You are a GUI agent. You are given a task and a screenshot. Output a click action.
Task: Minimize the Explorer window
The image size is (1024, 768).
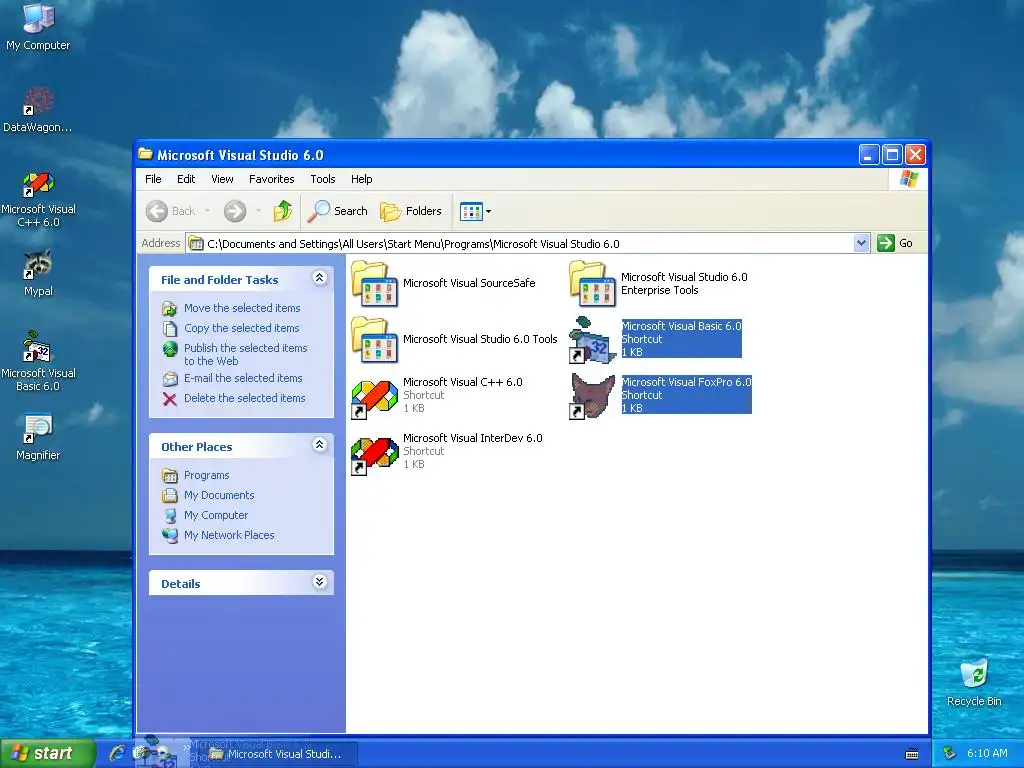(x=869, y=155)
